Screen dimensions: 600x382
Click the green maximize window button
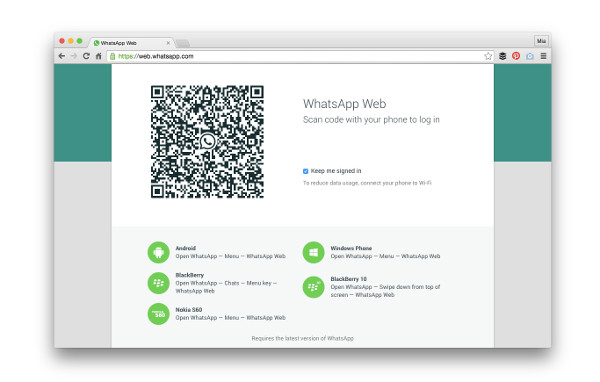tap(80, 41)
